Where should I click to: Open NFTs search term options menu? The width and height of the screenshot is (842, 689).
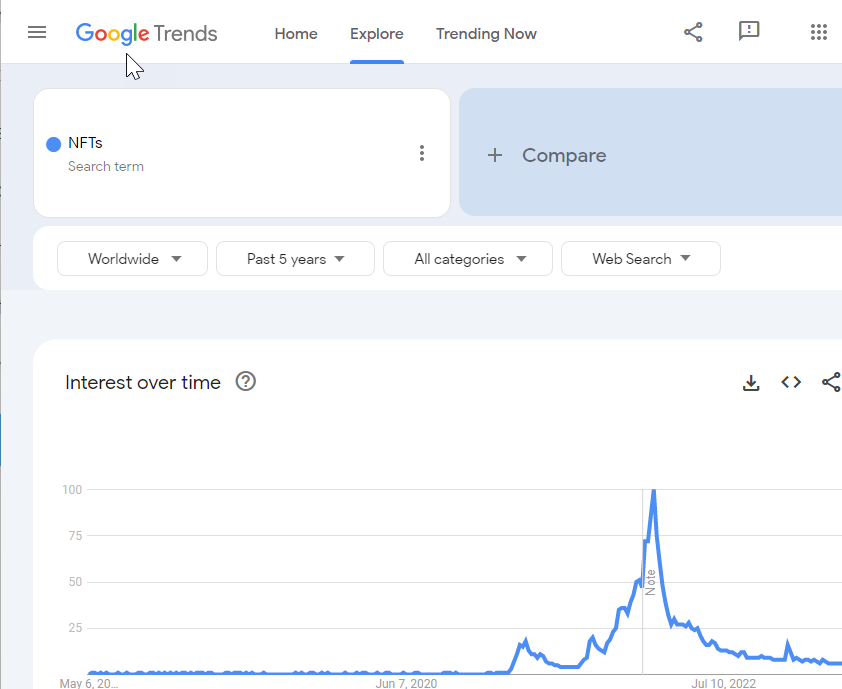tap(422, 153)
